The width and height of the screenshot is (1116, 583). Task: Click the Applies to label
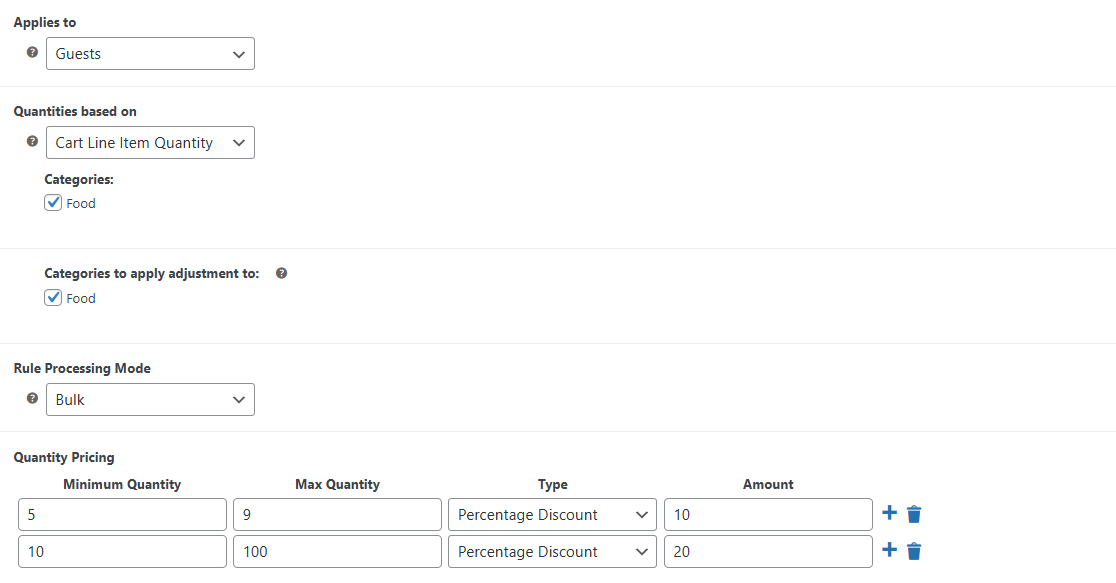(45, 22)
